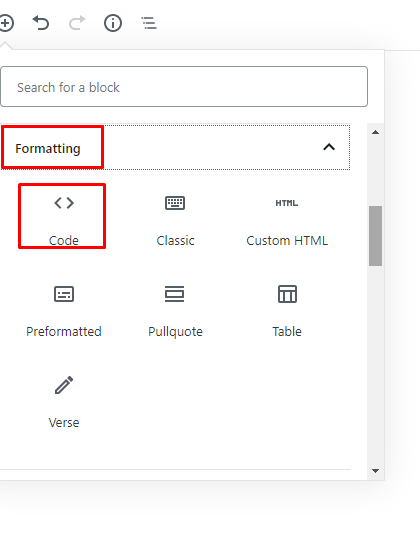Insert the Pullquote block
The height and width of the screenshot is (559, 420).
coord(175,309)
